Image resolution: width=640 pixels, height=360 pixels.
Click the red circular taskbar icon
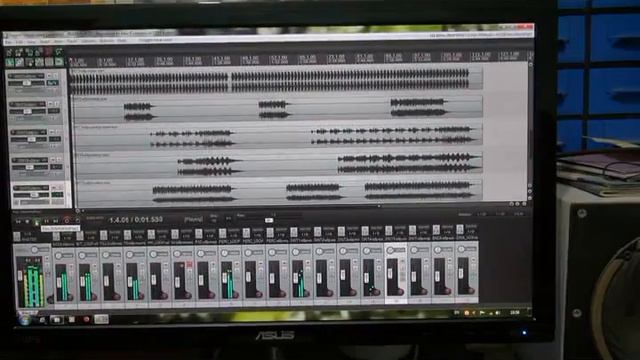click(86, 320)
